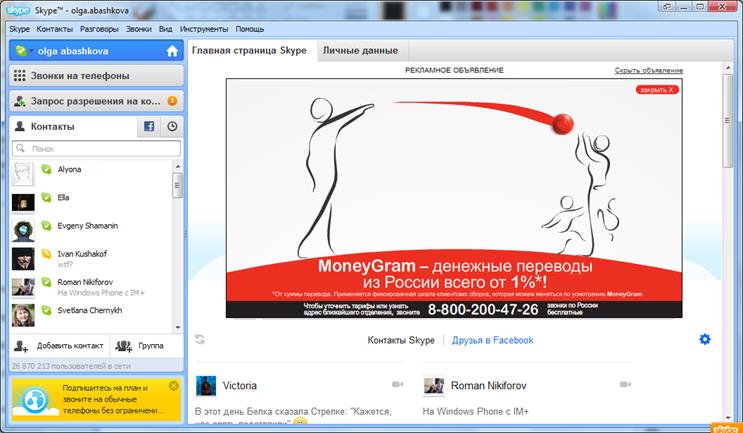Image resolution: width=743 pixels, height=433 pixels.
Task: Click the globe icon in the yellow promo
Action: 35,400
